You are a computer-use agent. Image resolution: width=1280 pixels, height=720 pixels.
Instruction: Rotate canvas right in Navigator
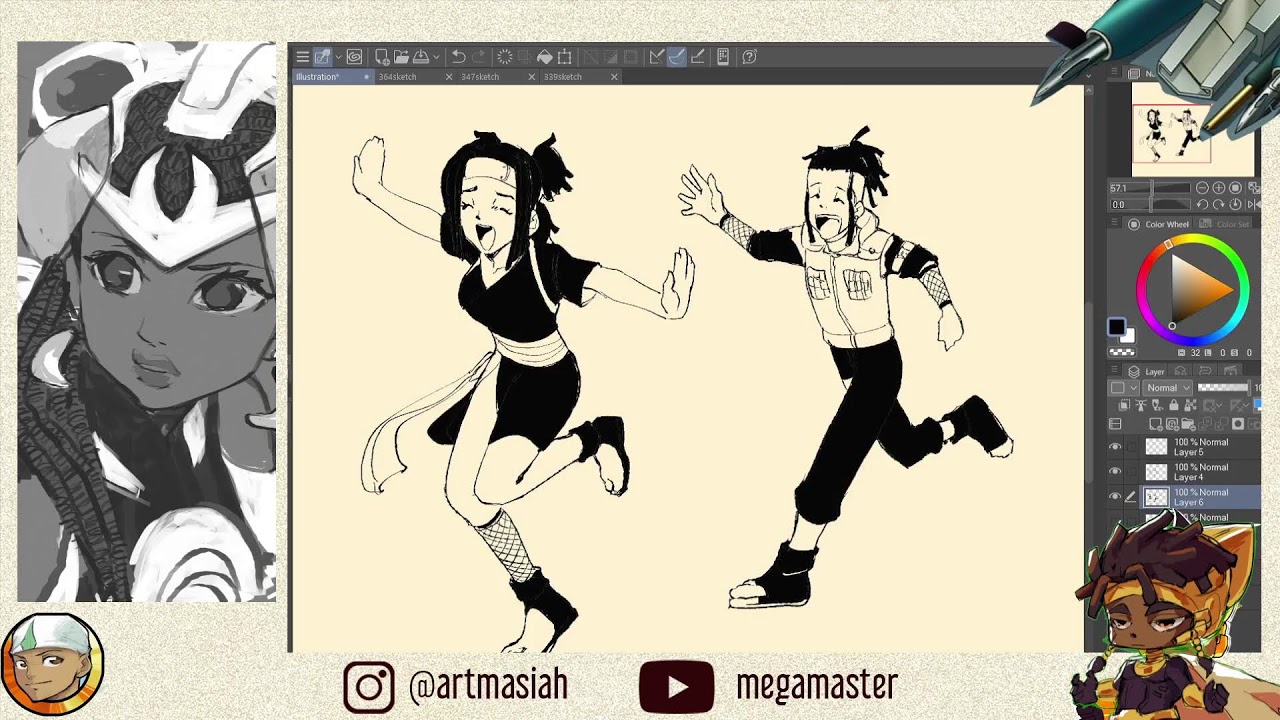click(x=1218, y=204)
